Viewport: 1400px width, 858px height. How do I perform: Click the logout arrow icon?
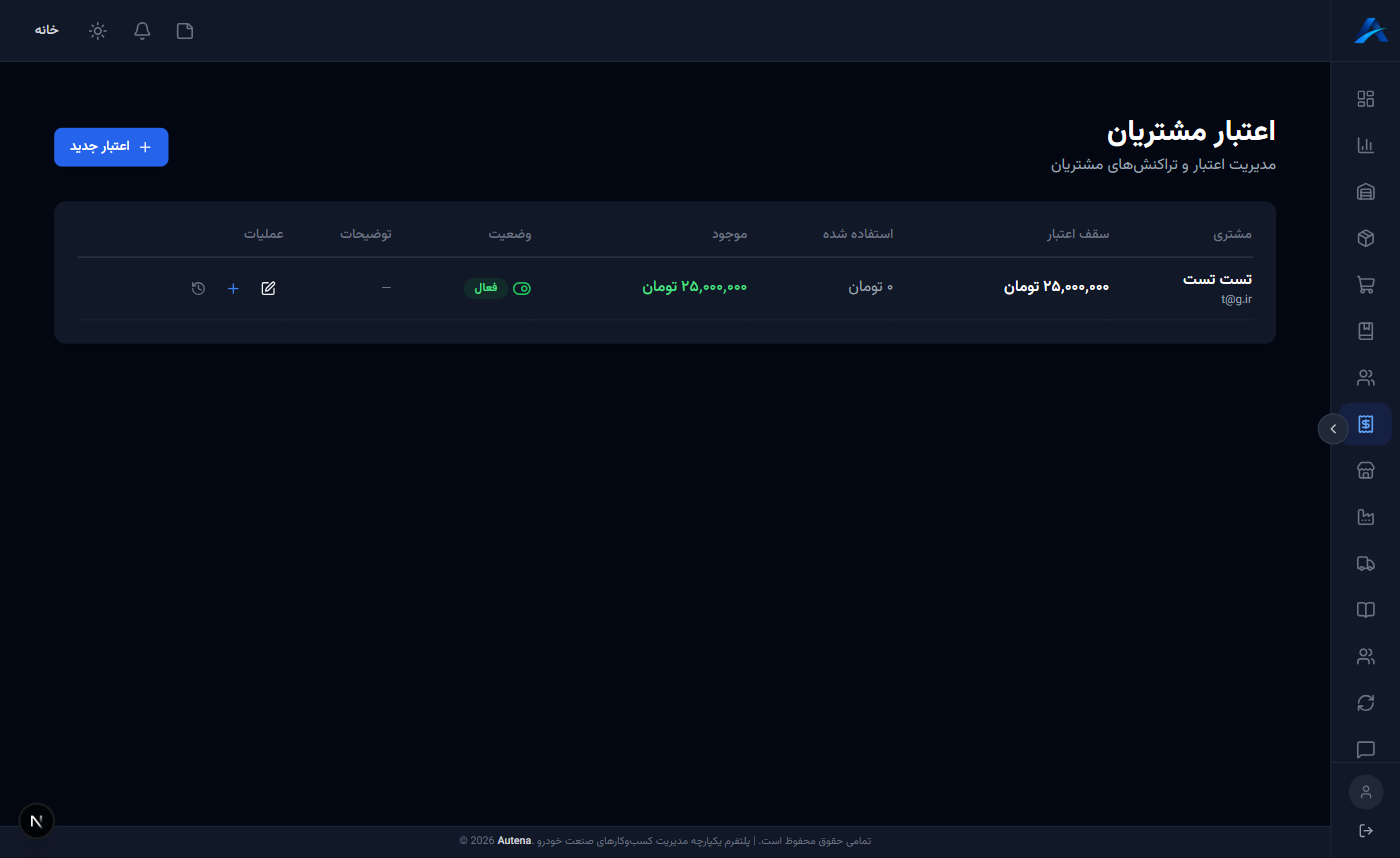pos(1365,830)
